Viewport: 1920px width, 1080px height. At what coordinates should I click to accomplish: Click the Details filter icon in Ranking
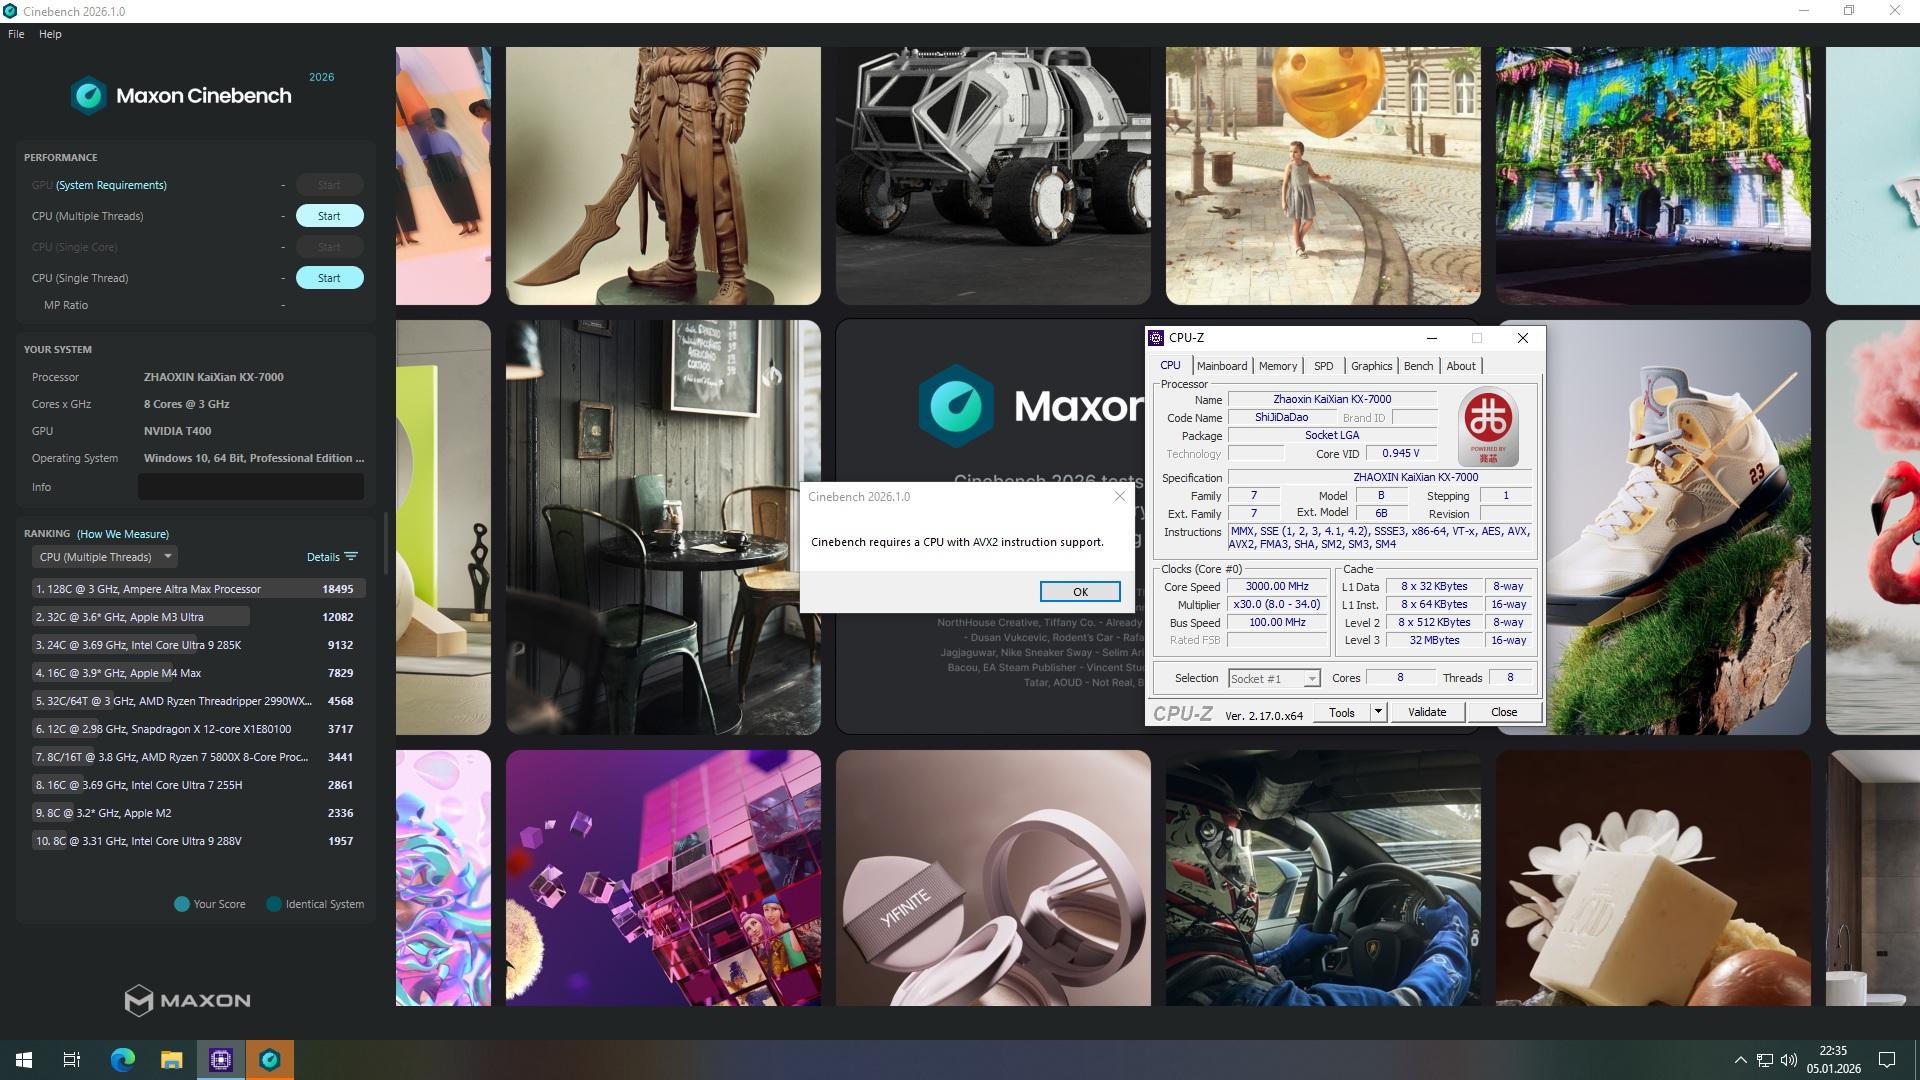pyautogui.click(x=350, y=557)
